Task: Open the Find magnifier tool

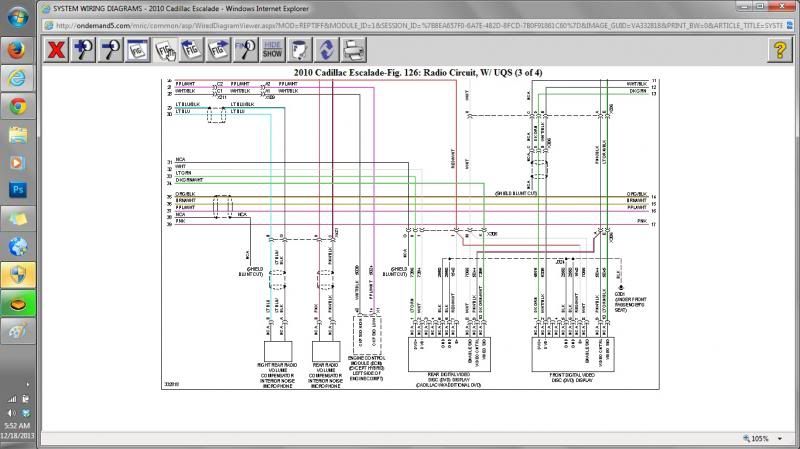Action: [x=245, y=50]
